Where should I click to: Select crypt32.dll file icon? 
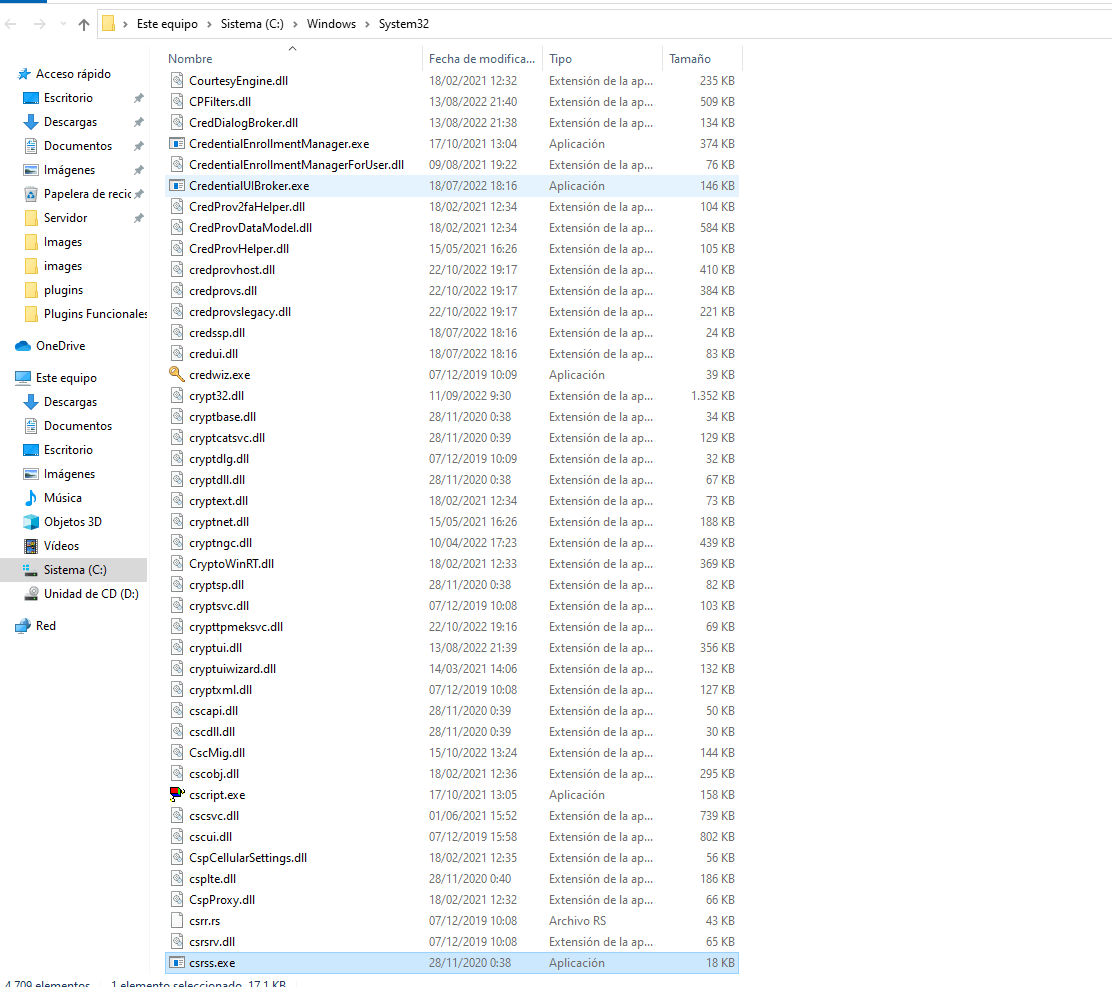(x=177, y=396)
